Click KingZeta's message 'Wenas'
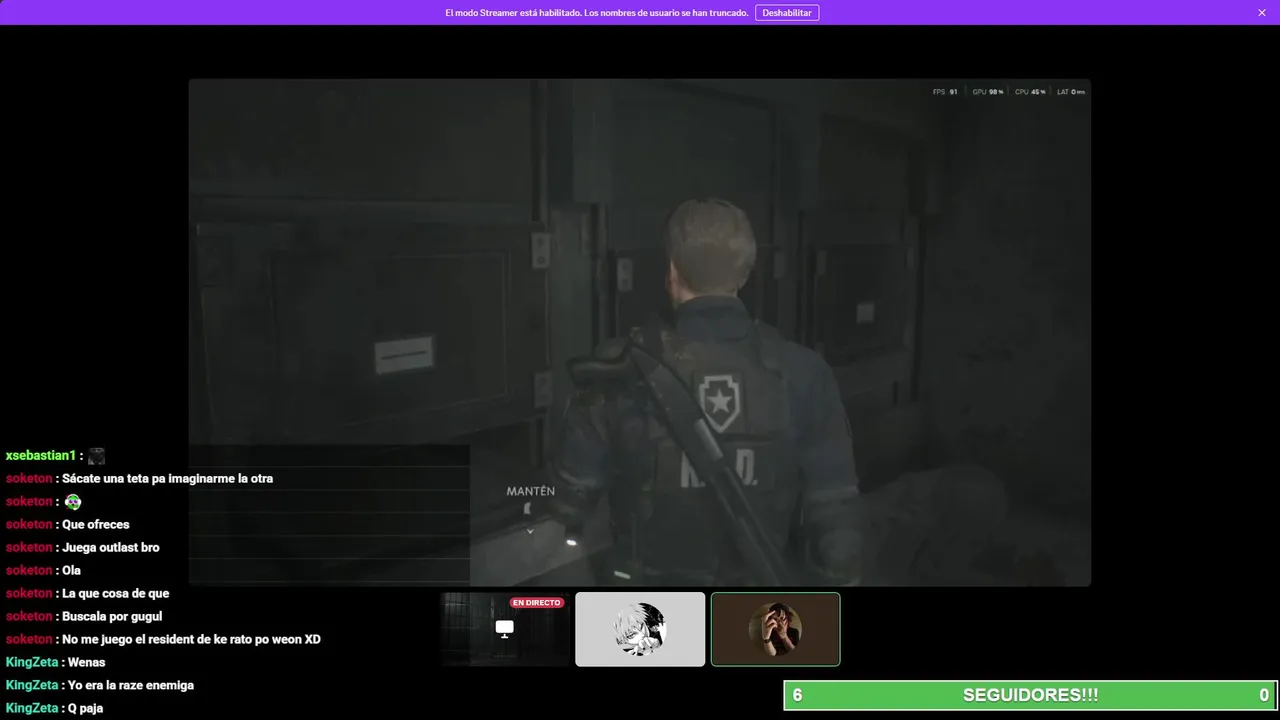Screen dimensions: 1280x720 pyautogui.click(x=86, y=663)
